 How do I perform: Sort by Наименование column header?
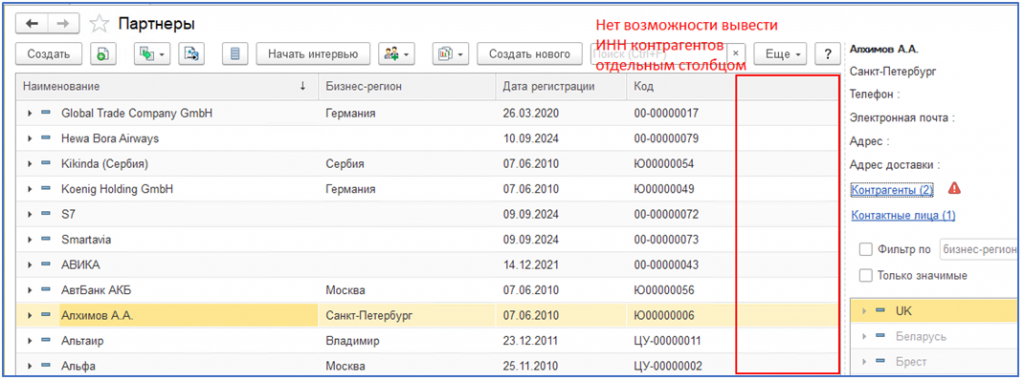(166, 86)
